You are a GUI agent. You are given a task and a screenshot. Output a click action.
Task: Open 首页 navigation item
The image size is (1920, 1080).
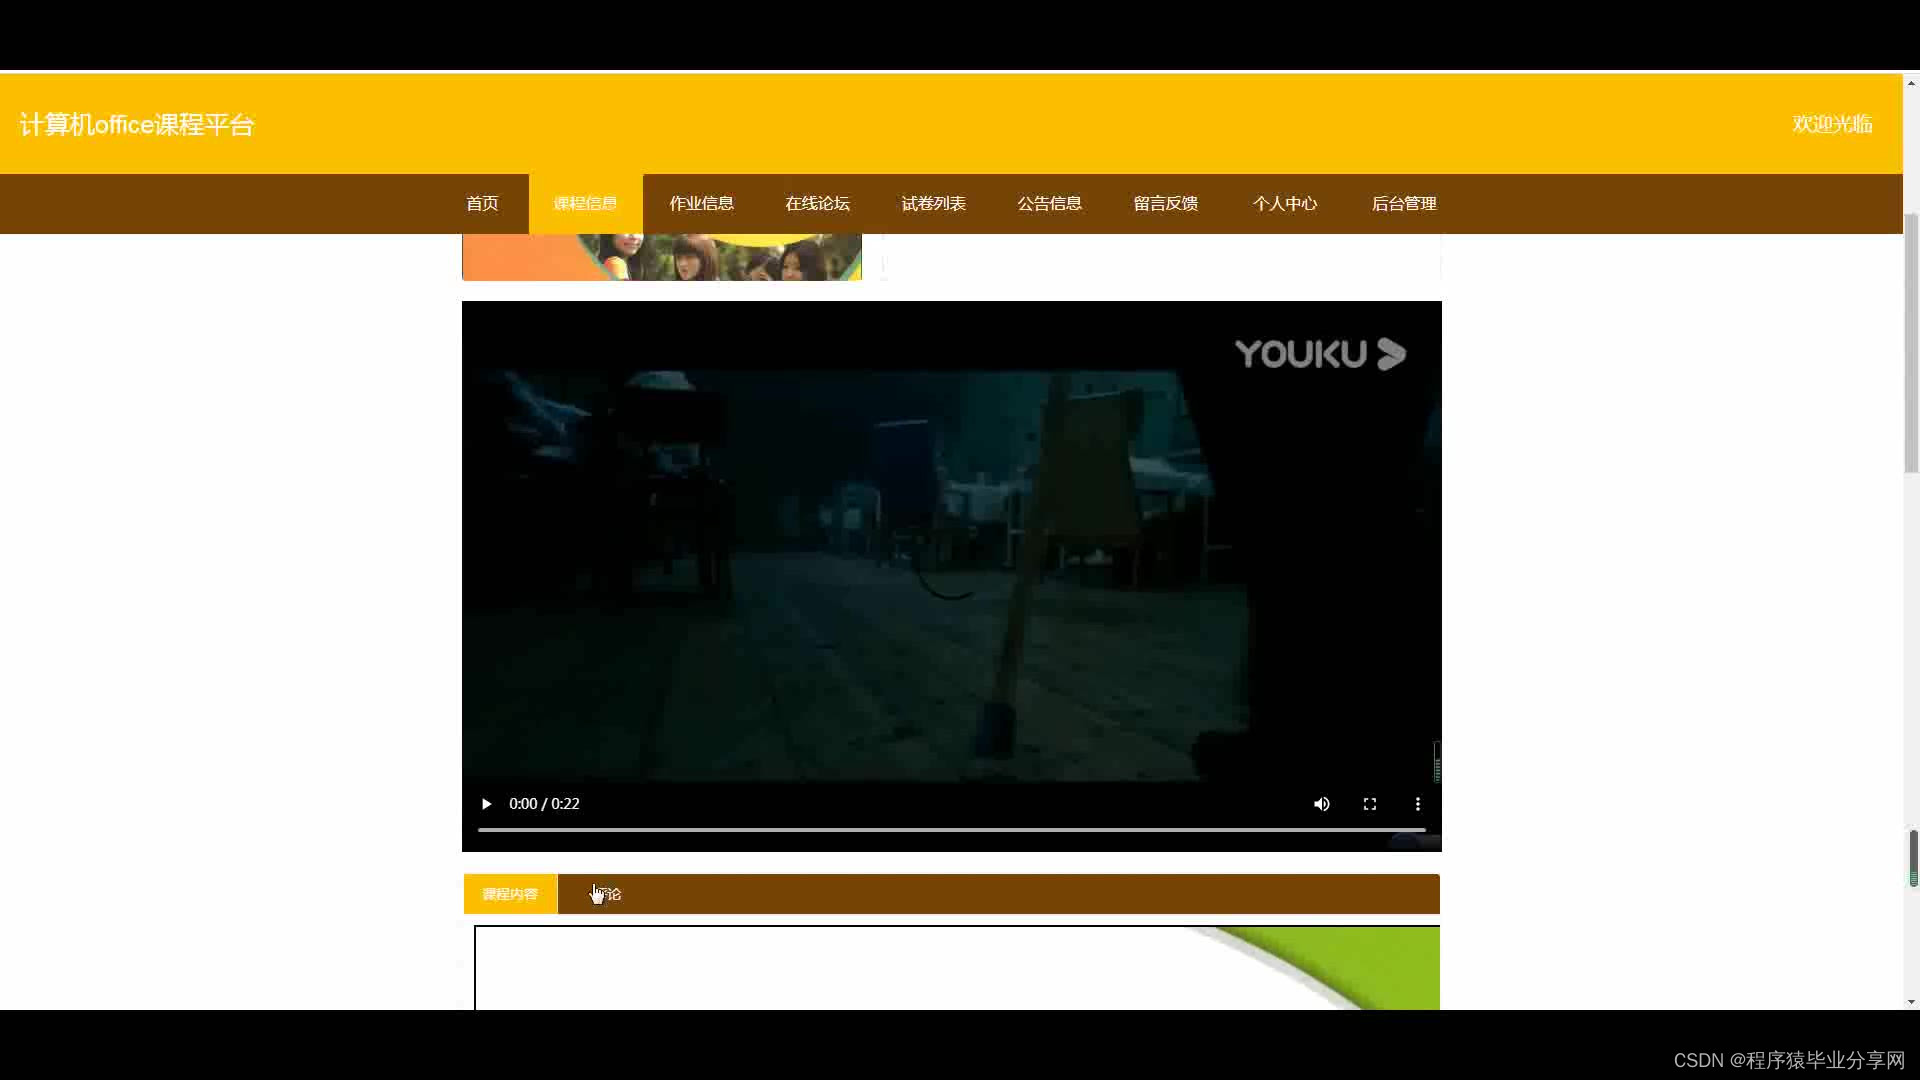[x=482, y=204]
